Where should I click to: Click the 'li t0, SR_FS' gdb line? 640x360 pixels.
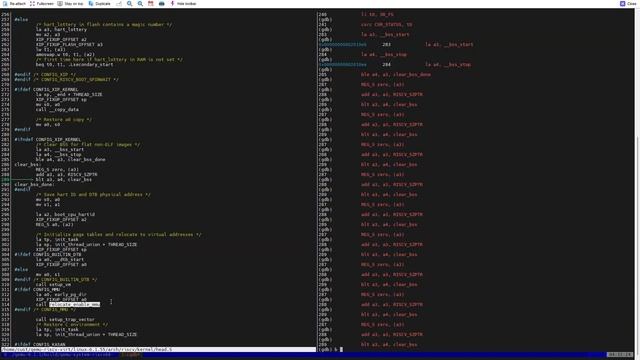pos(377,14)
